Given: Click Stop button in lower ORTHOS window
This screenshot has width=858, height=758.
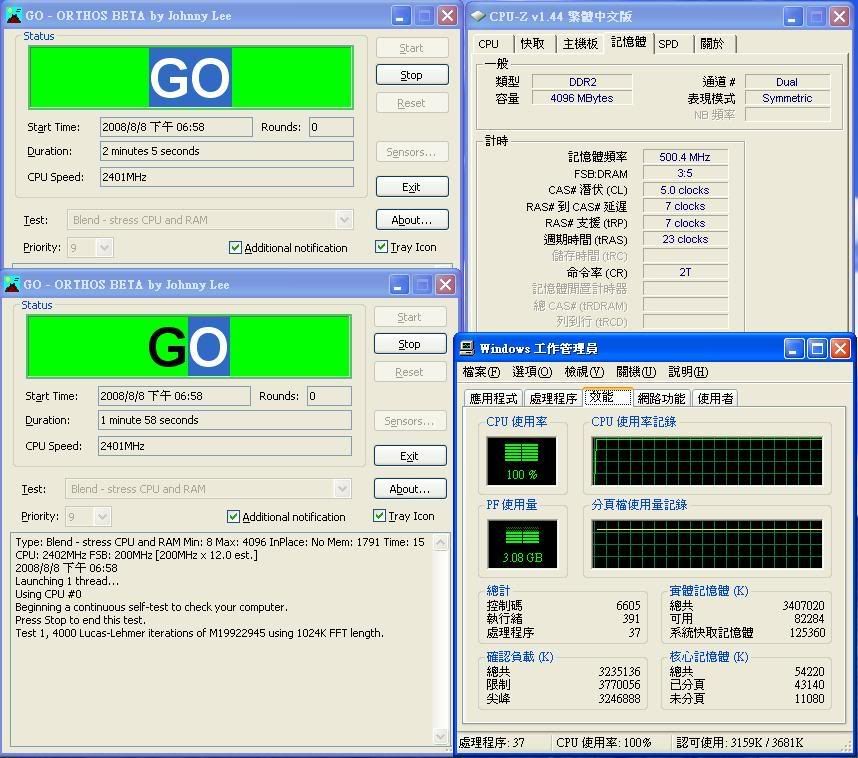Looking at the screenshot, I should pos(410,344).
